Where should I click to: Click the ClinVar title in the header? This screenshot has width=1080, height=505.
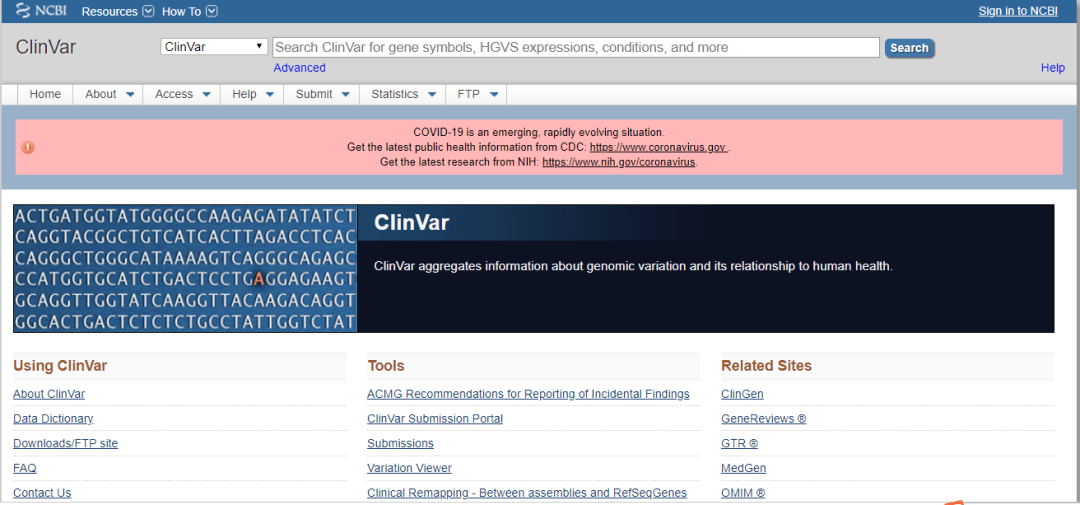pyautogui.click(x=45, y=48)
